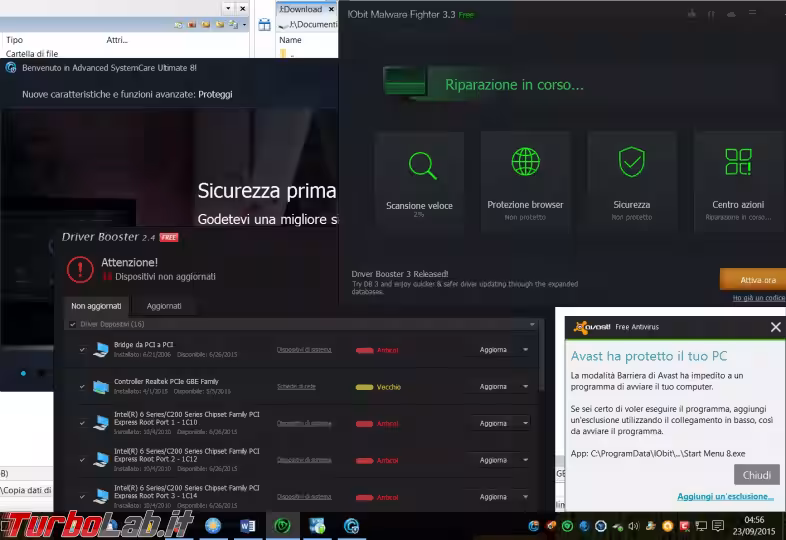The image size is (786, 540).
Task: Collapse the Driver Dispositivi group arrow
Action: pos(532,325)
